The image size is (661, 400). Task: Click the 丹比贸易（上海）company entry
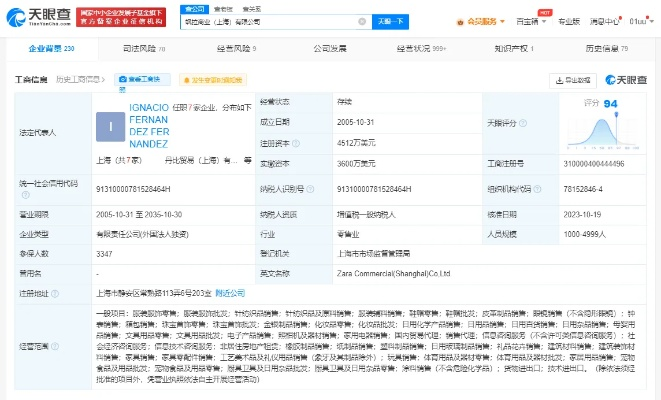pos(202,161)
